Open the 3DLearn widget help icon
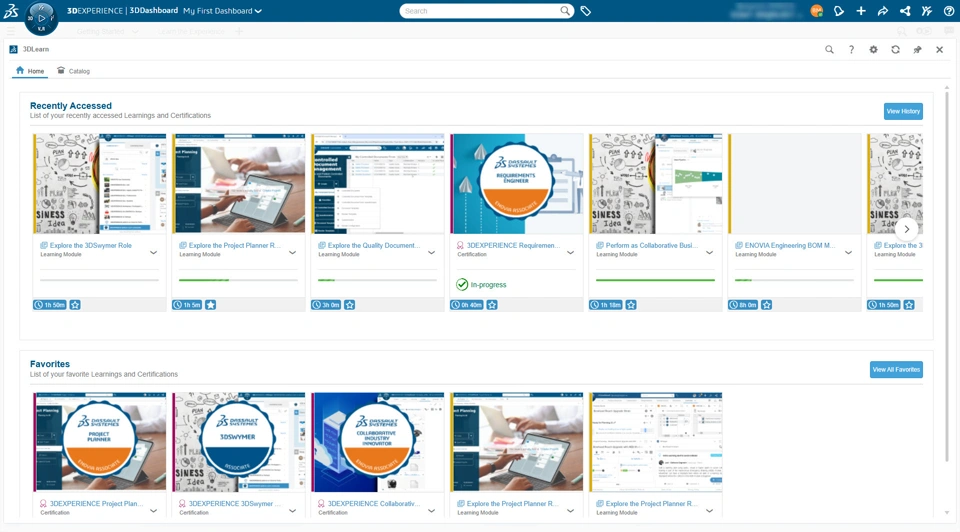960x532 pixels. 851,50
